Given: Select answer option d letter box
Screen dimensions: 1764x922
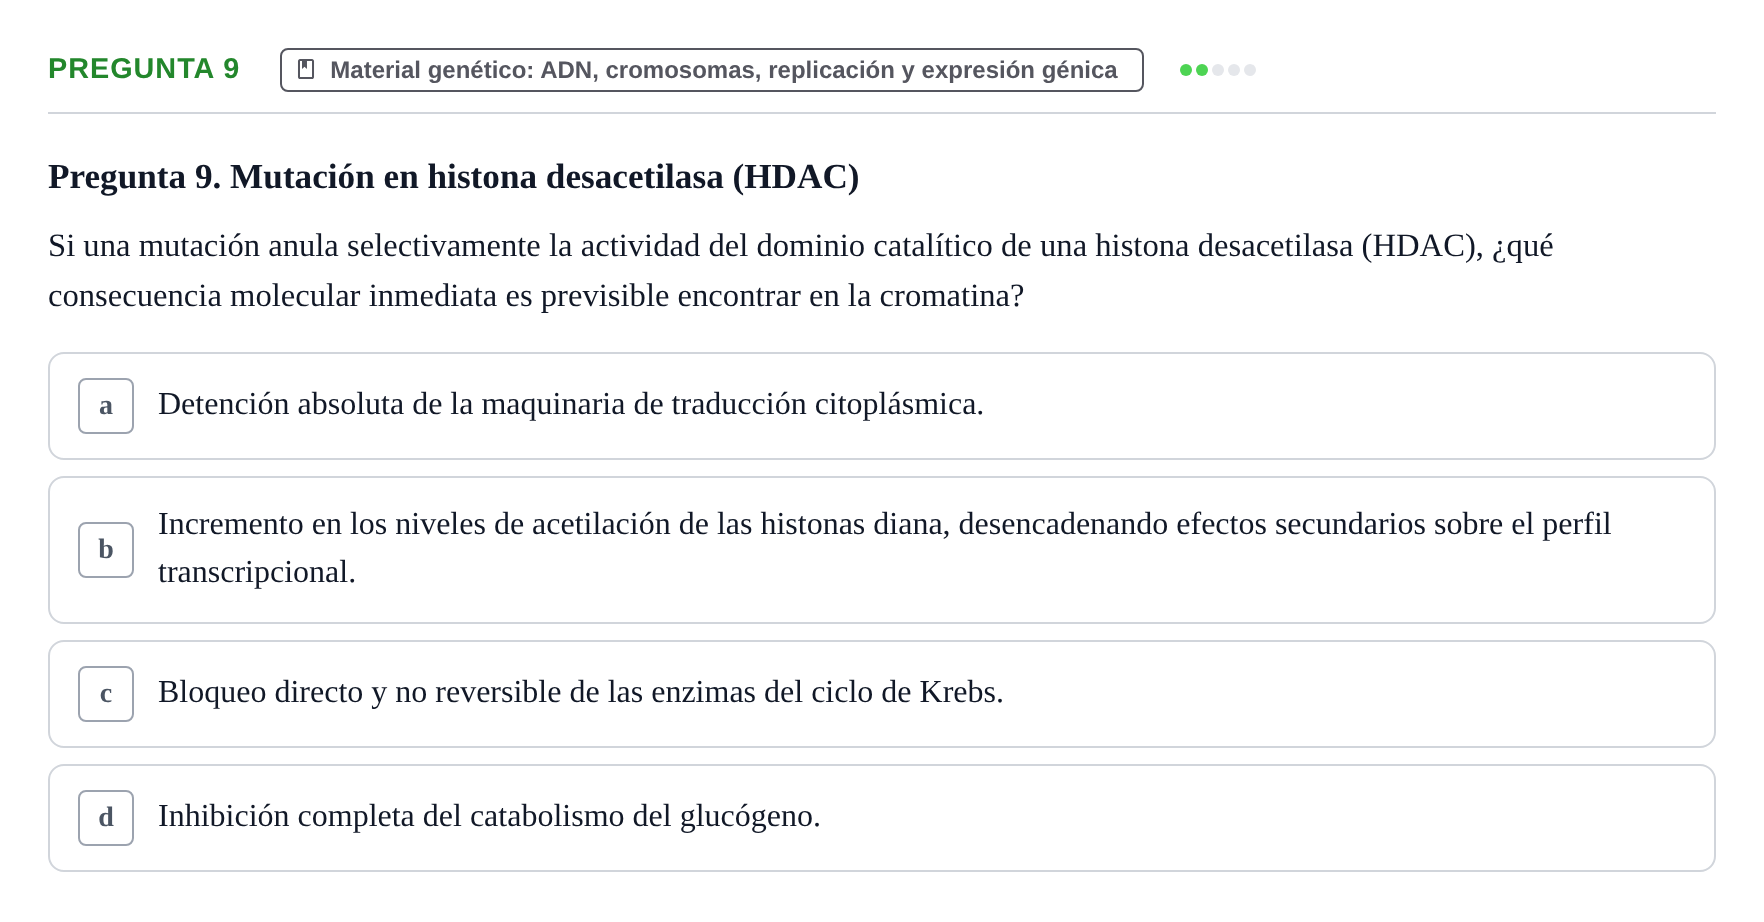Looking at the screenshot, I should [x=106, y=818].
